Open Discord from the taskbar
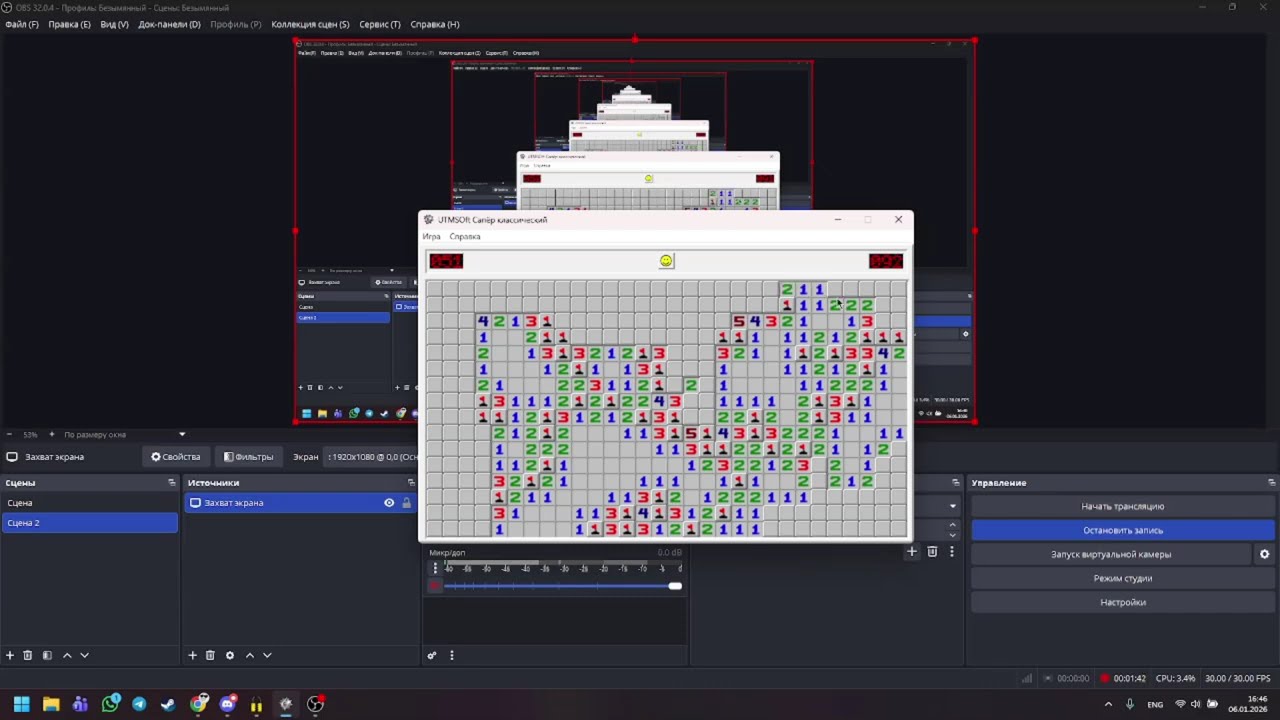The height and width of the screenshot is (720, 1280). pyautogui.click(x=227, y=704)
